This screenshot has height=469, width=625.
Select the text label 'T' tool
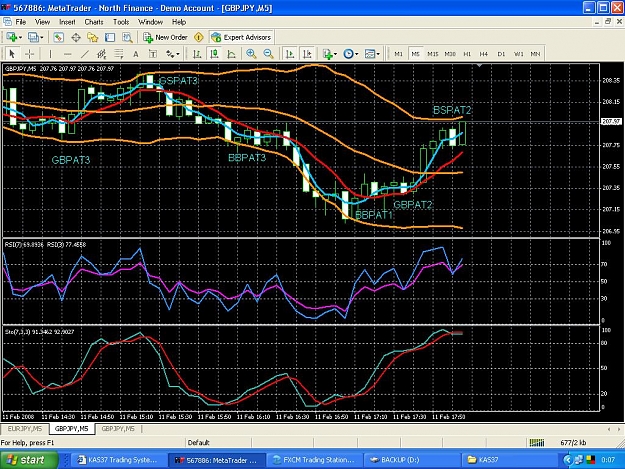pos(153,54)
